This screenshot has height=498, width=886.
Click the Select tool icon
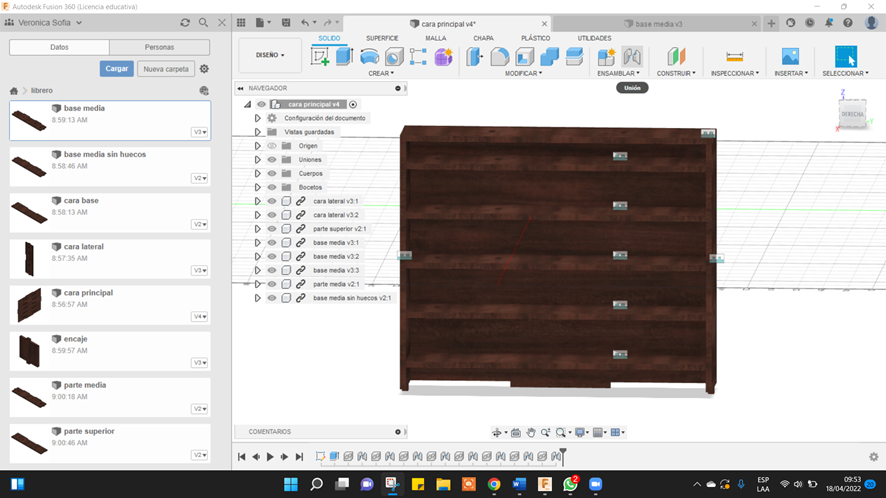846,57
